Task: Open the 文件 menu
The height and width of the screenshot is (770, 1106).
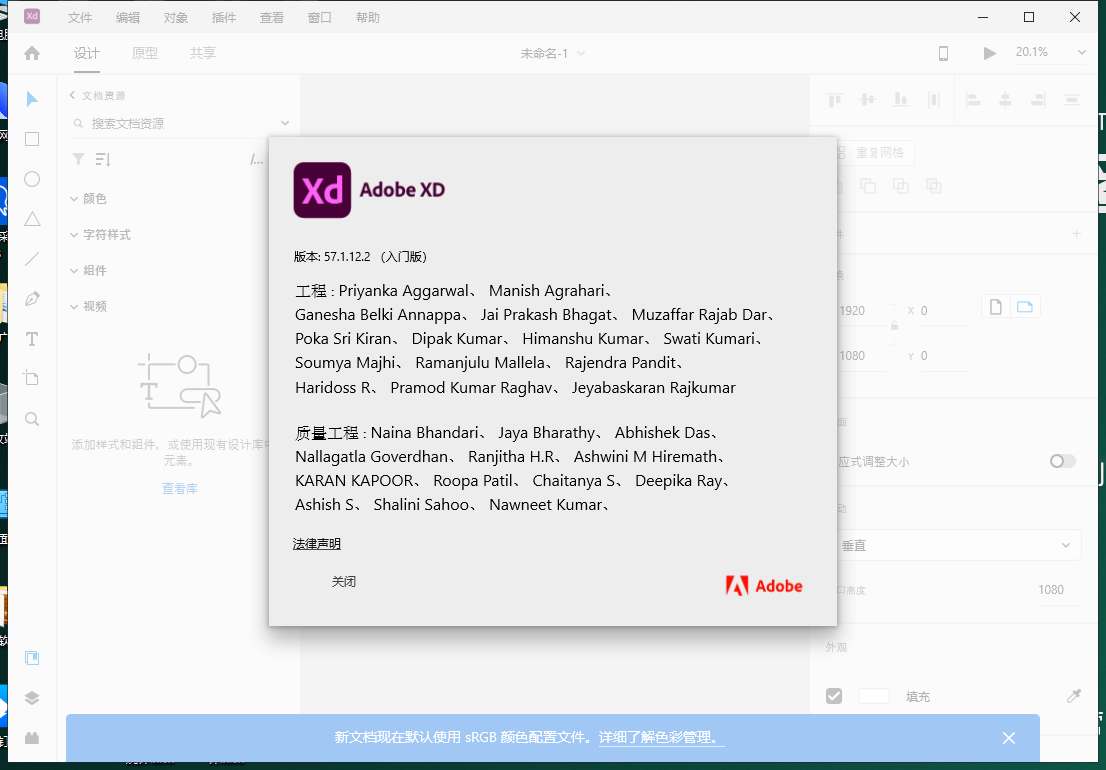Action: [x=80, y=18]
